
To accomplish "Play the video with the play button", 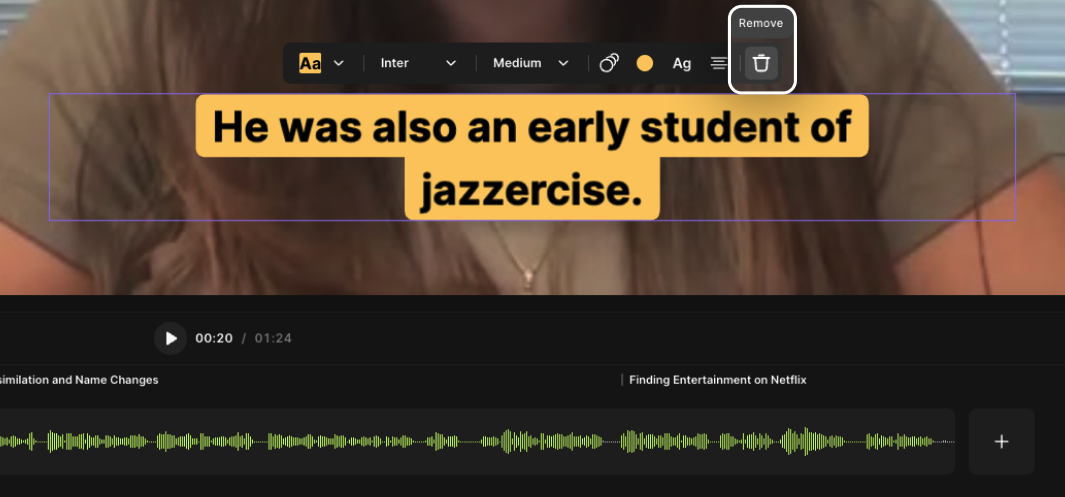I will point(170,338).
